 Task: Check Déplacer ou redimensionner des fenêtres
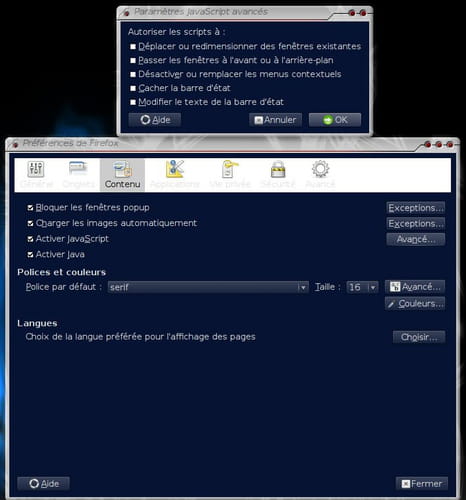point(133,46)
